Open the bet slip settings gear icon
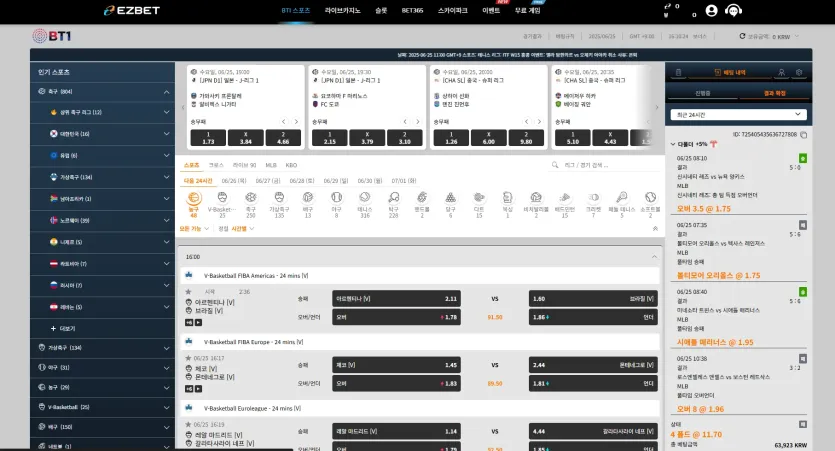The image size is (835, 451). (799, 72)
